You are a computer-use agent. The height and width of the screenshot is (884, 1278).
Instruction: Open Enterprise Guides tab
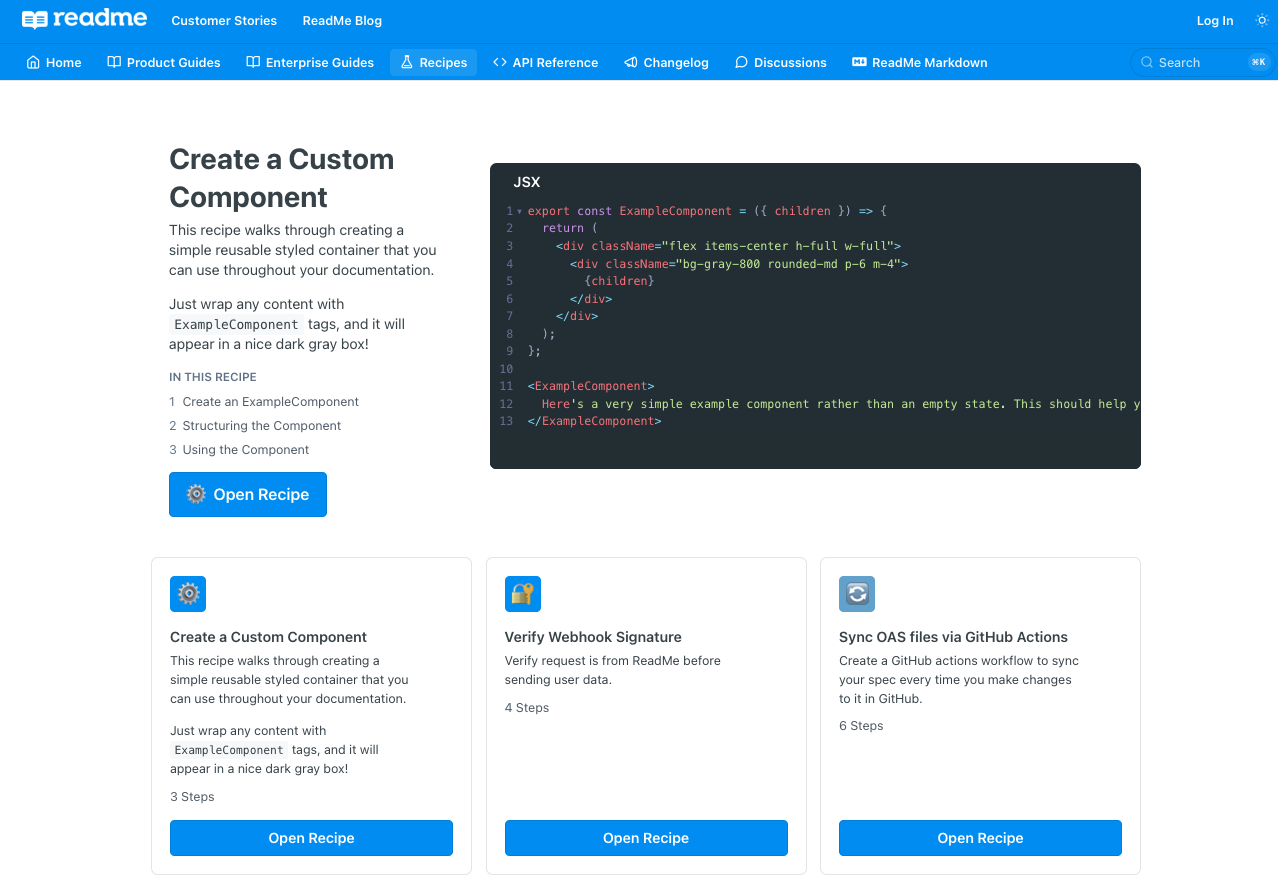[310, 62]
